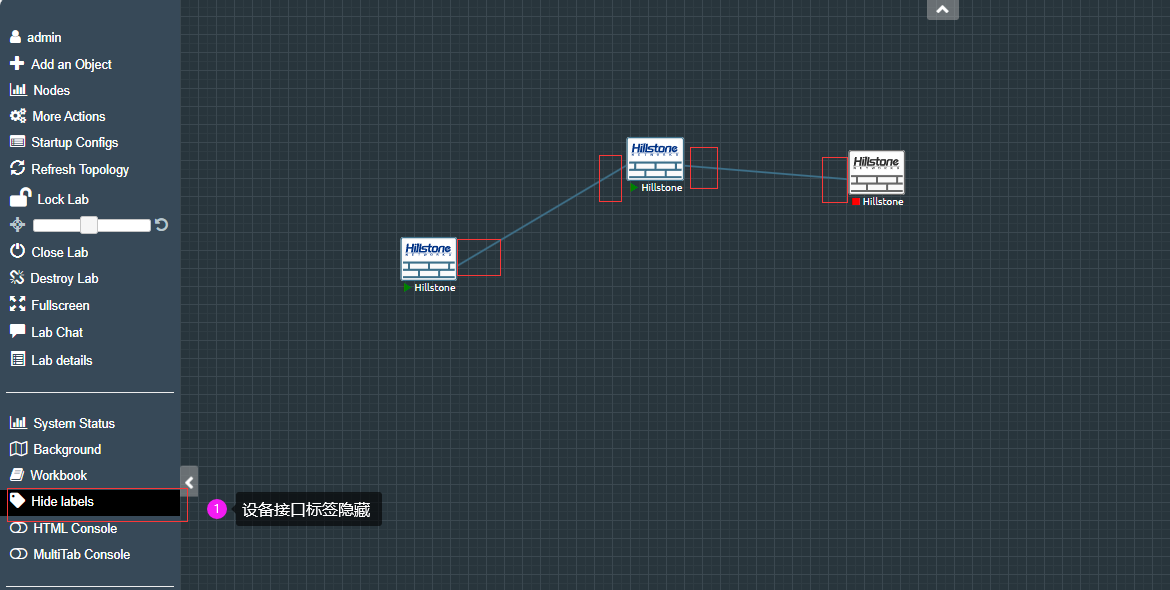The height and width of the screenshot is (590, 1170).
Task: Click the More Actions gears icon
Action: coord(18,116)
